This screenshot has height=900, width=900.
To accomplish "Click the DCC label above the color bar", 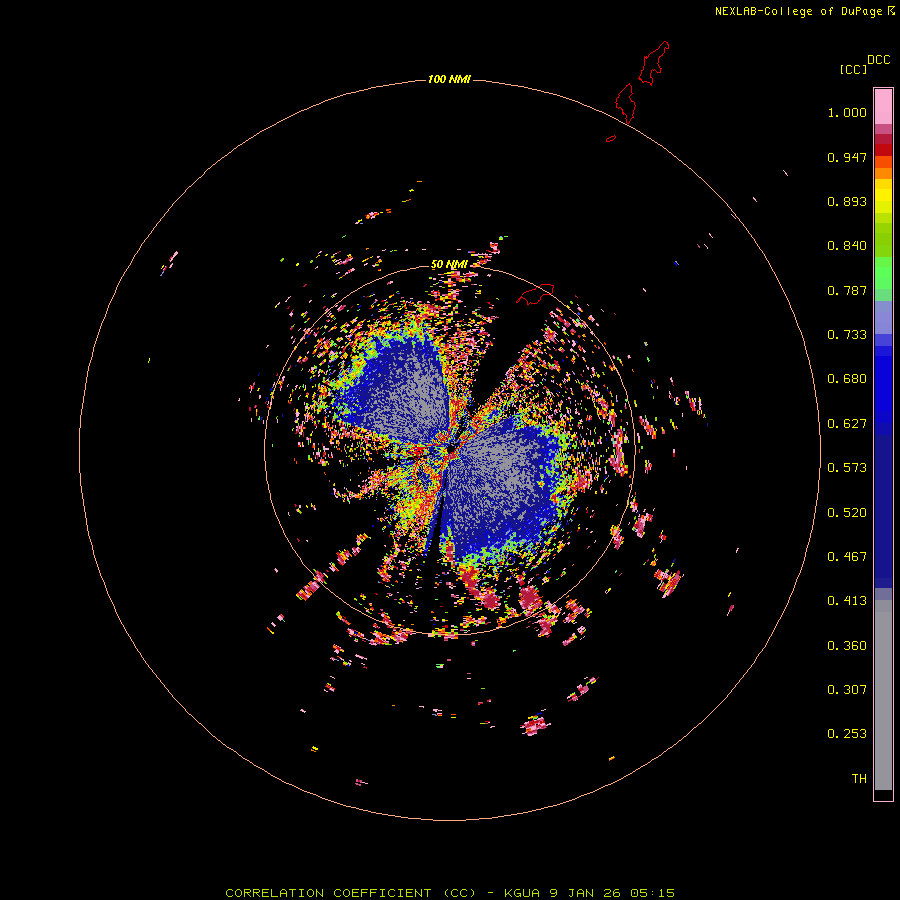I will pos(878,60).
